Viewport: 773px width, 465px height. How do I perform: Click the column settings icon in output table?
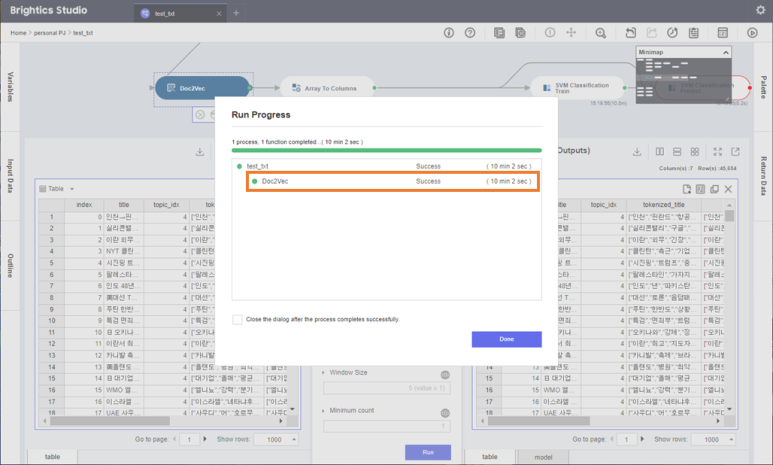point(701,189)
